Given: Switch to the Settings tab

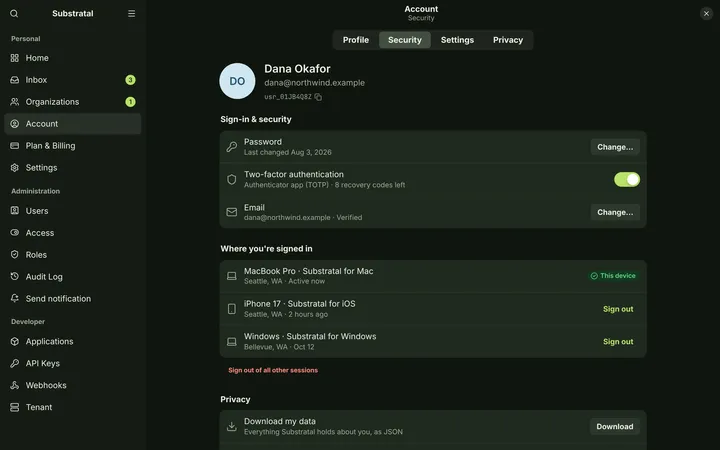Looking at the screenshot, I should 457,40.
